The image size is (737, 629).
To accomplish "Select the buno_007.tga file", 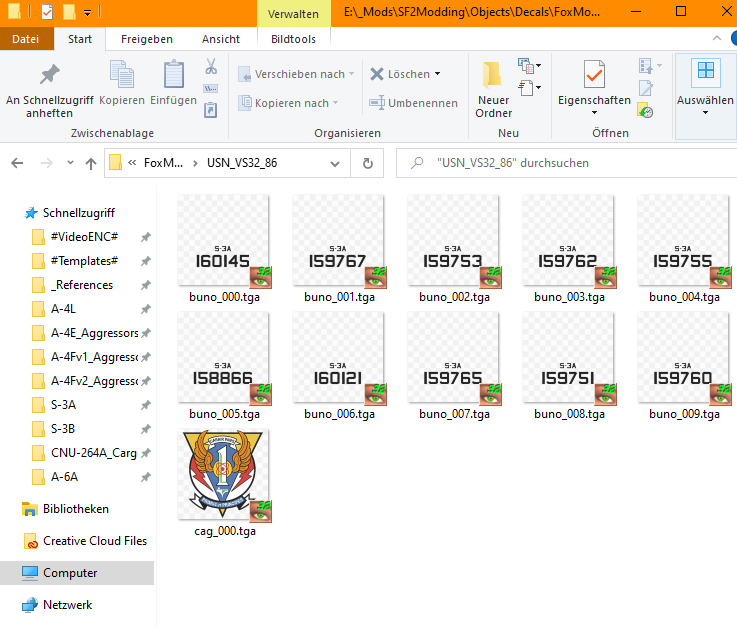I will tap(454, 367).
